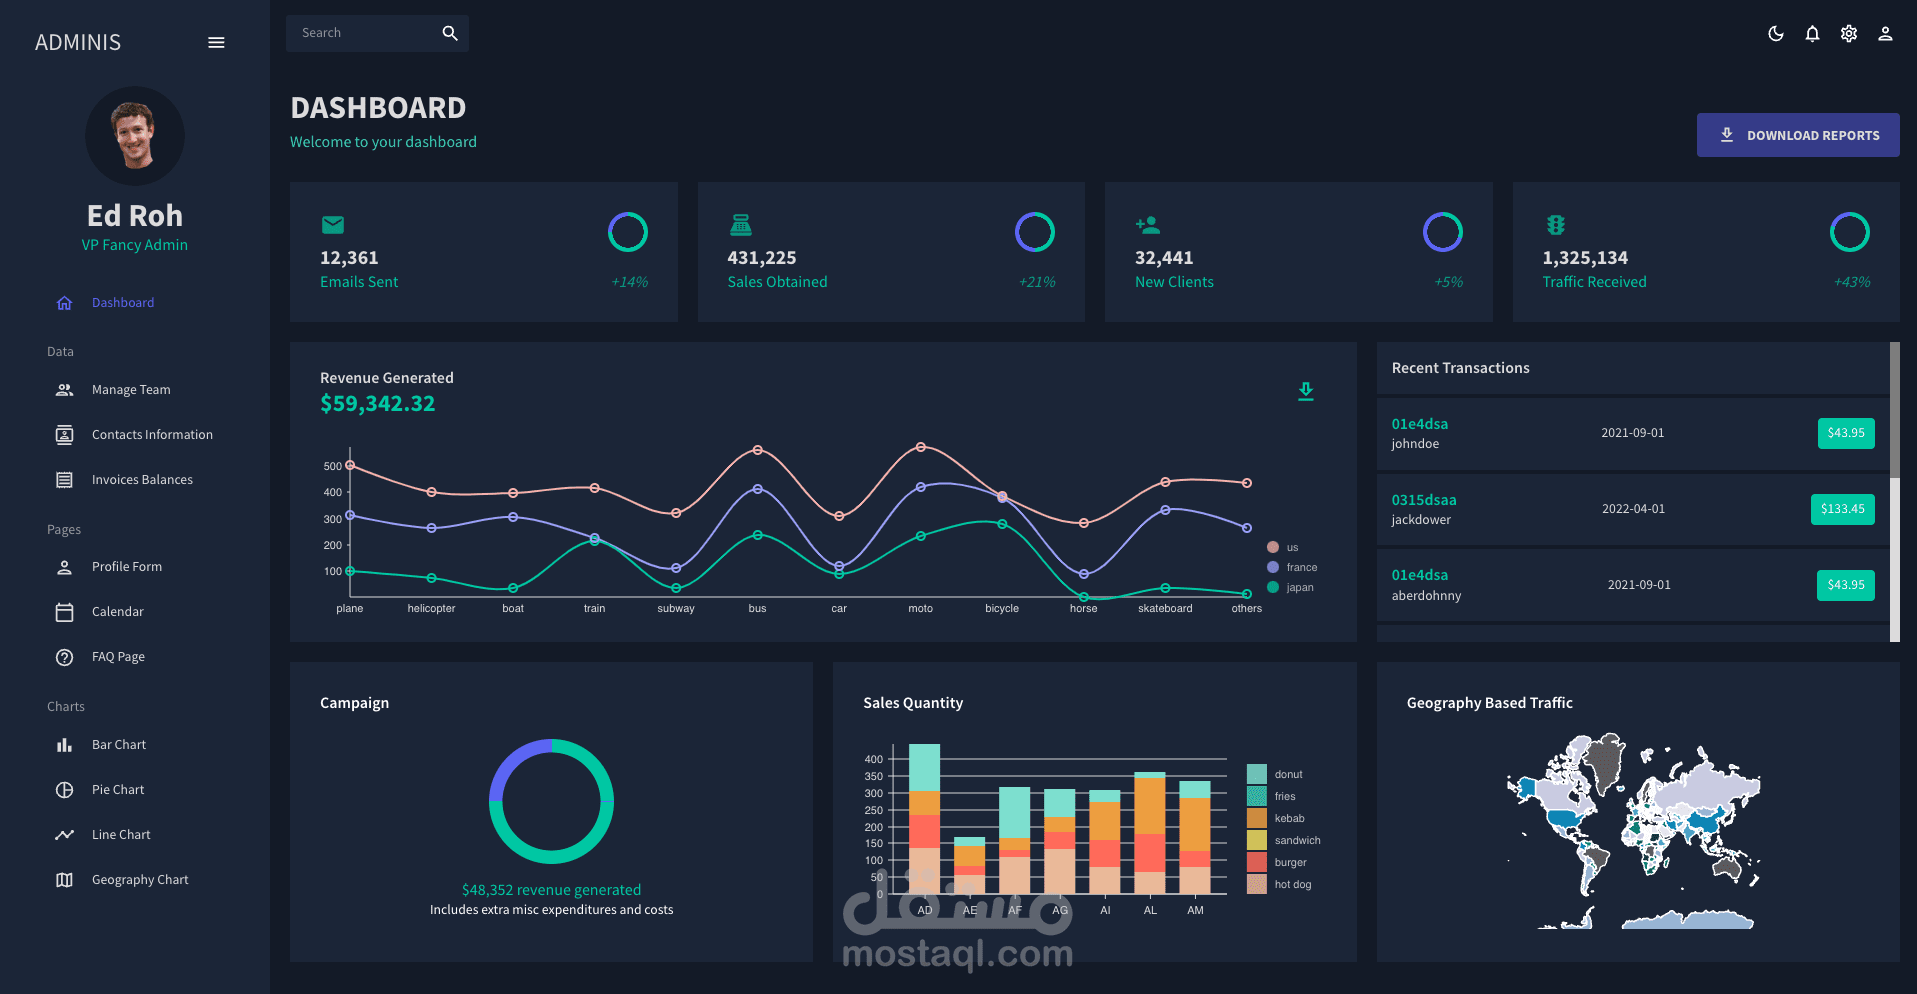Screen dimensions: 1917x994
Task: Click the ADMINIS logo text
Action: click(78, 42)
